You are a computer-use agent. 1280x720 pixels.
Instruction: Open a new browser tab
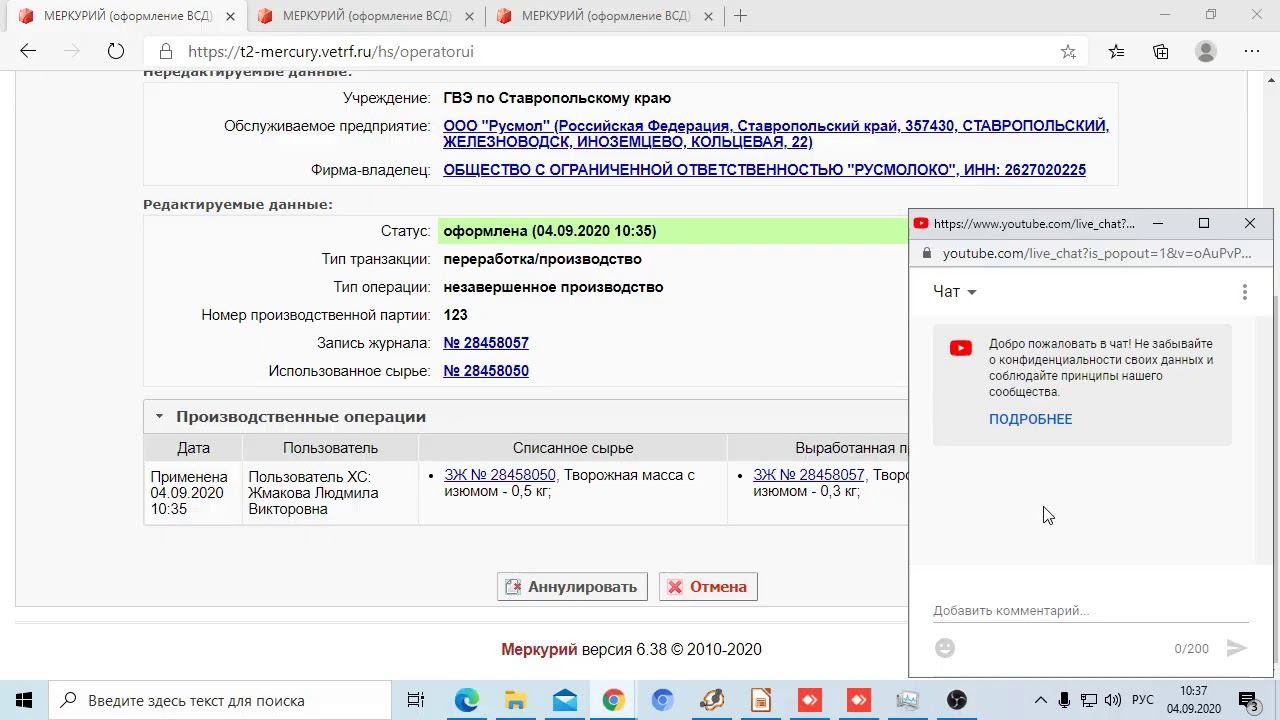pyautogui.click(x=740, y=16)
